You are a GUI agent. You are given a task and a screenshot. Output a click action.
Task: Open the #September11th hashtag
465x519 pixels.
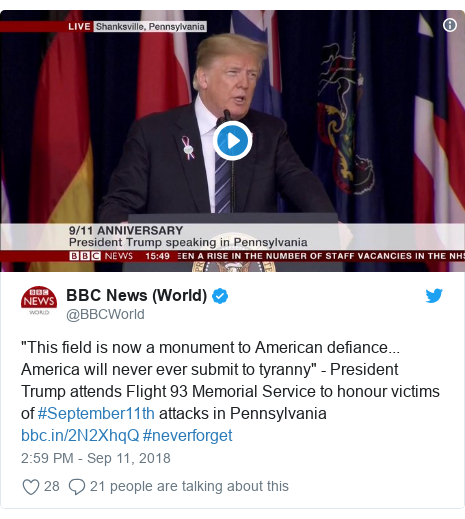96,414
